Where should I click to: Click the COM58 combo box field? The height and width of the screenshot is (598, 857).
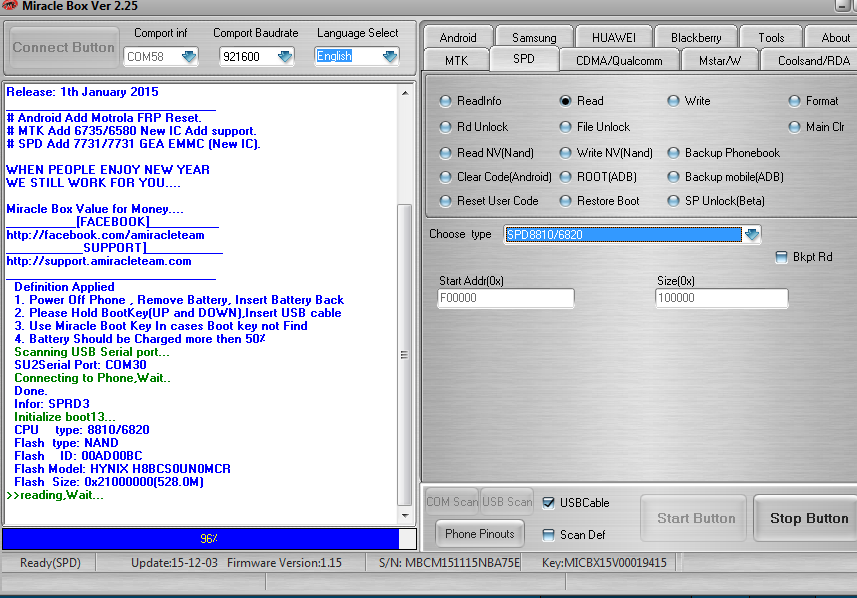[x=161, y=56]
